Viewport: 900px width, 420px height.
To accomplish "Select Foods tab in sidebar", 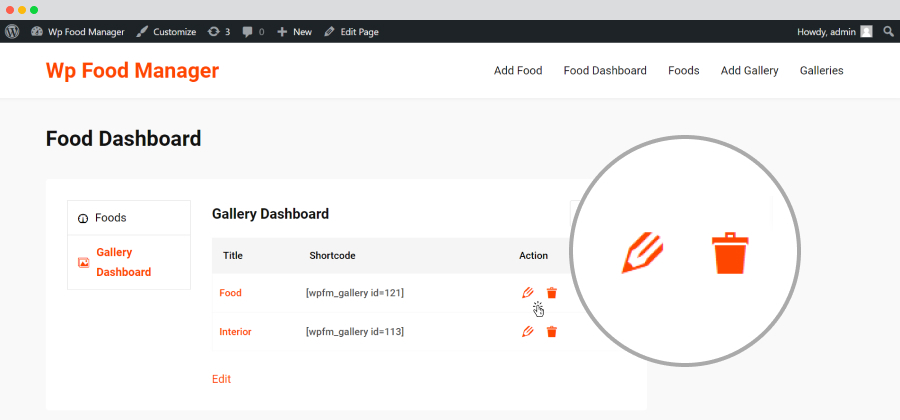I will click(x=129, y=218).
